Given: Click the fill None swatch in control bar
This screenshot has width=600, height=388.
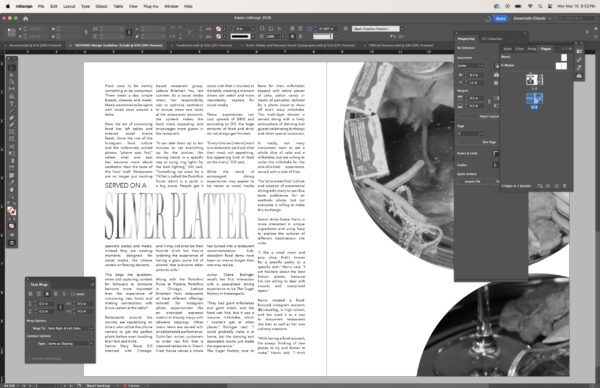Looking at the screenshot, I should (x=218, y=29).
